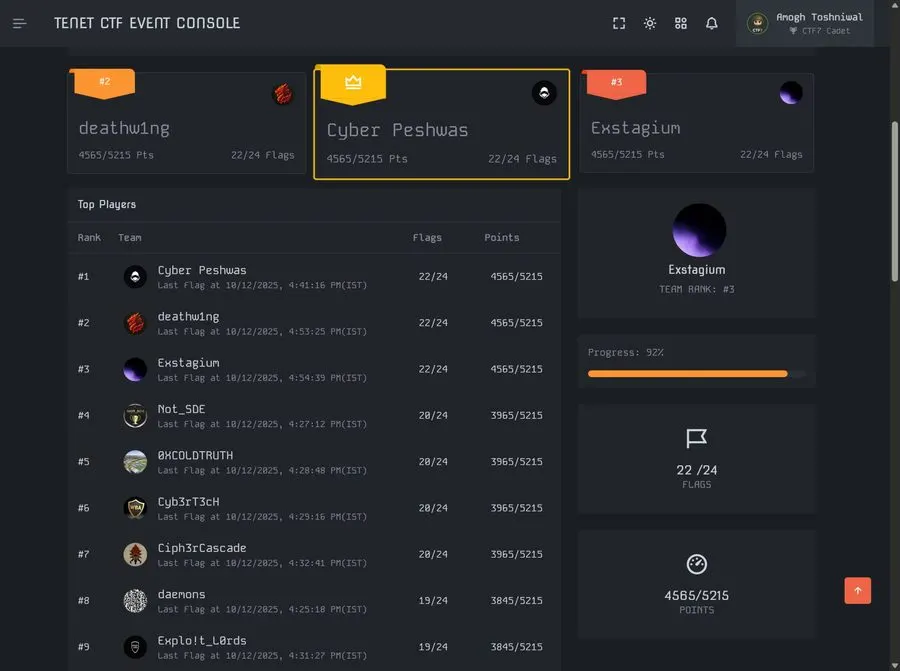Click Explo!t_L0rds team avatar in table
Viewport: 900px width, 671px height.
135,647
